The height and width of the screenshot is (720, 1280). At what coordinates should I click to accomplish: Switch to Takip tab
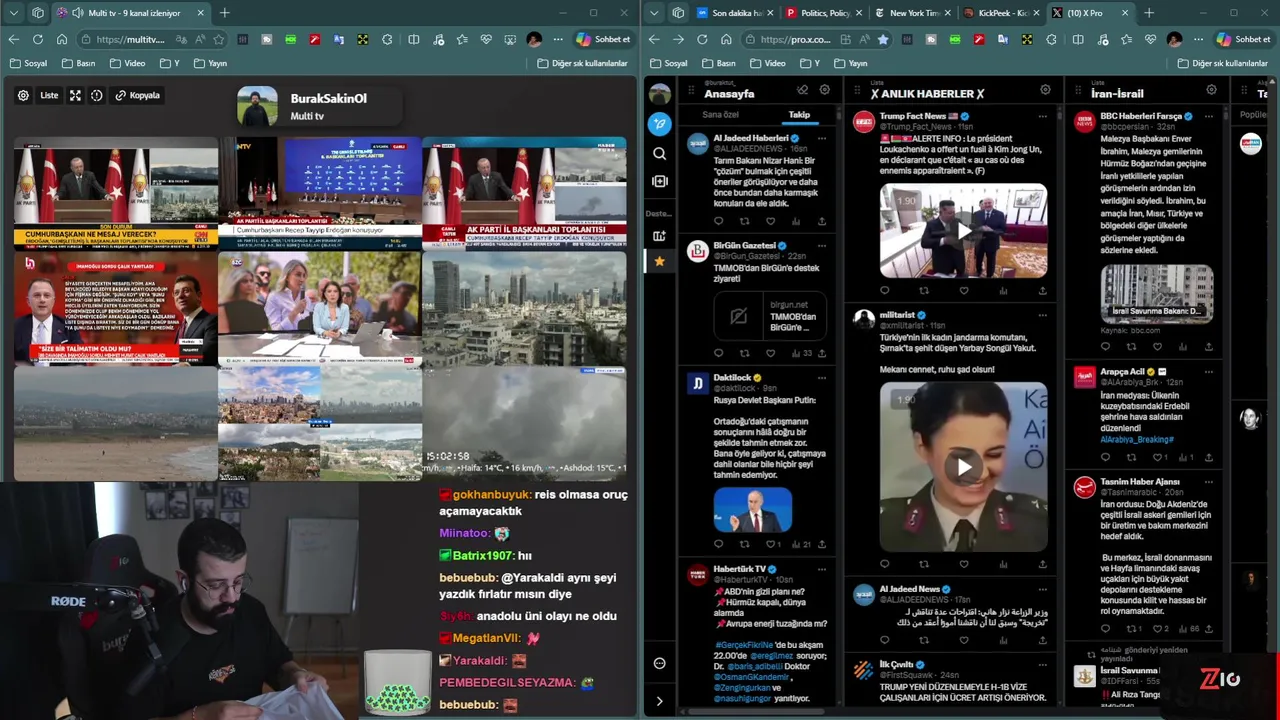pos(799,114)
